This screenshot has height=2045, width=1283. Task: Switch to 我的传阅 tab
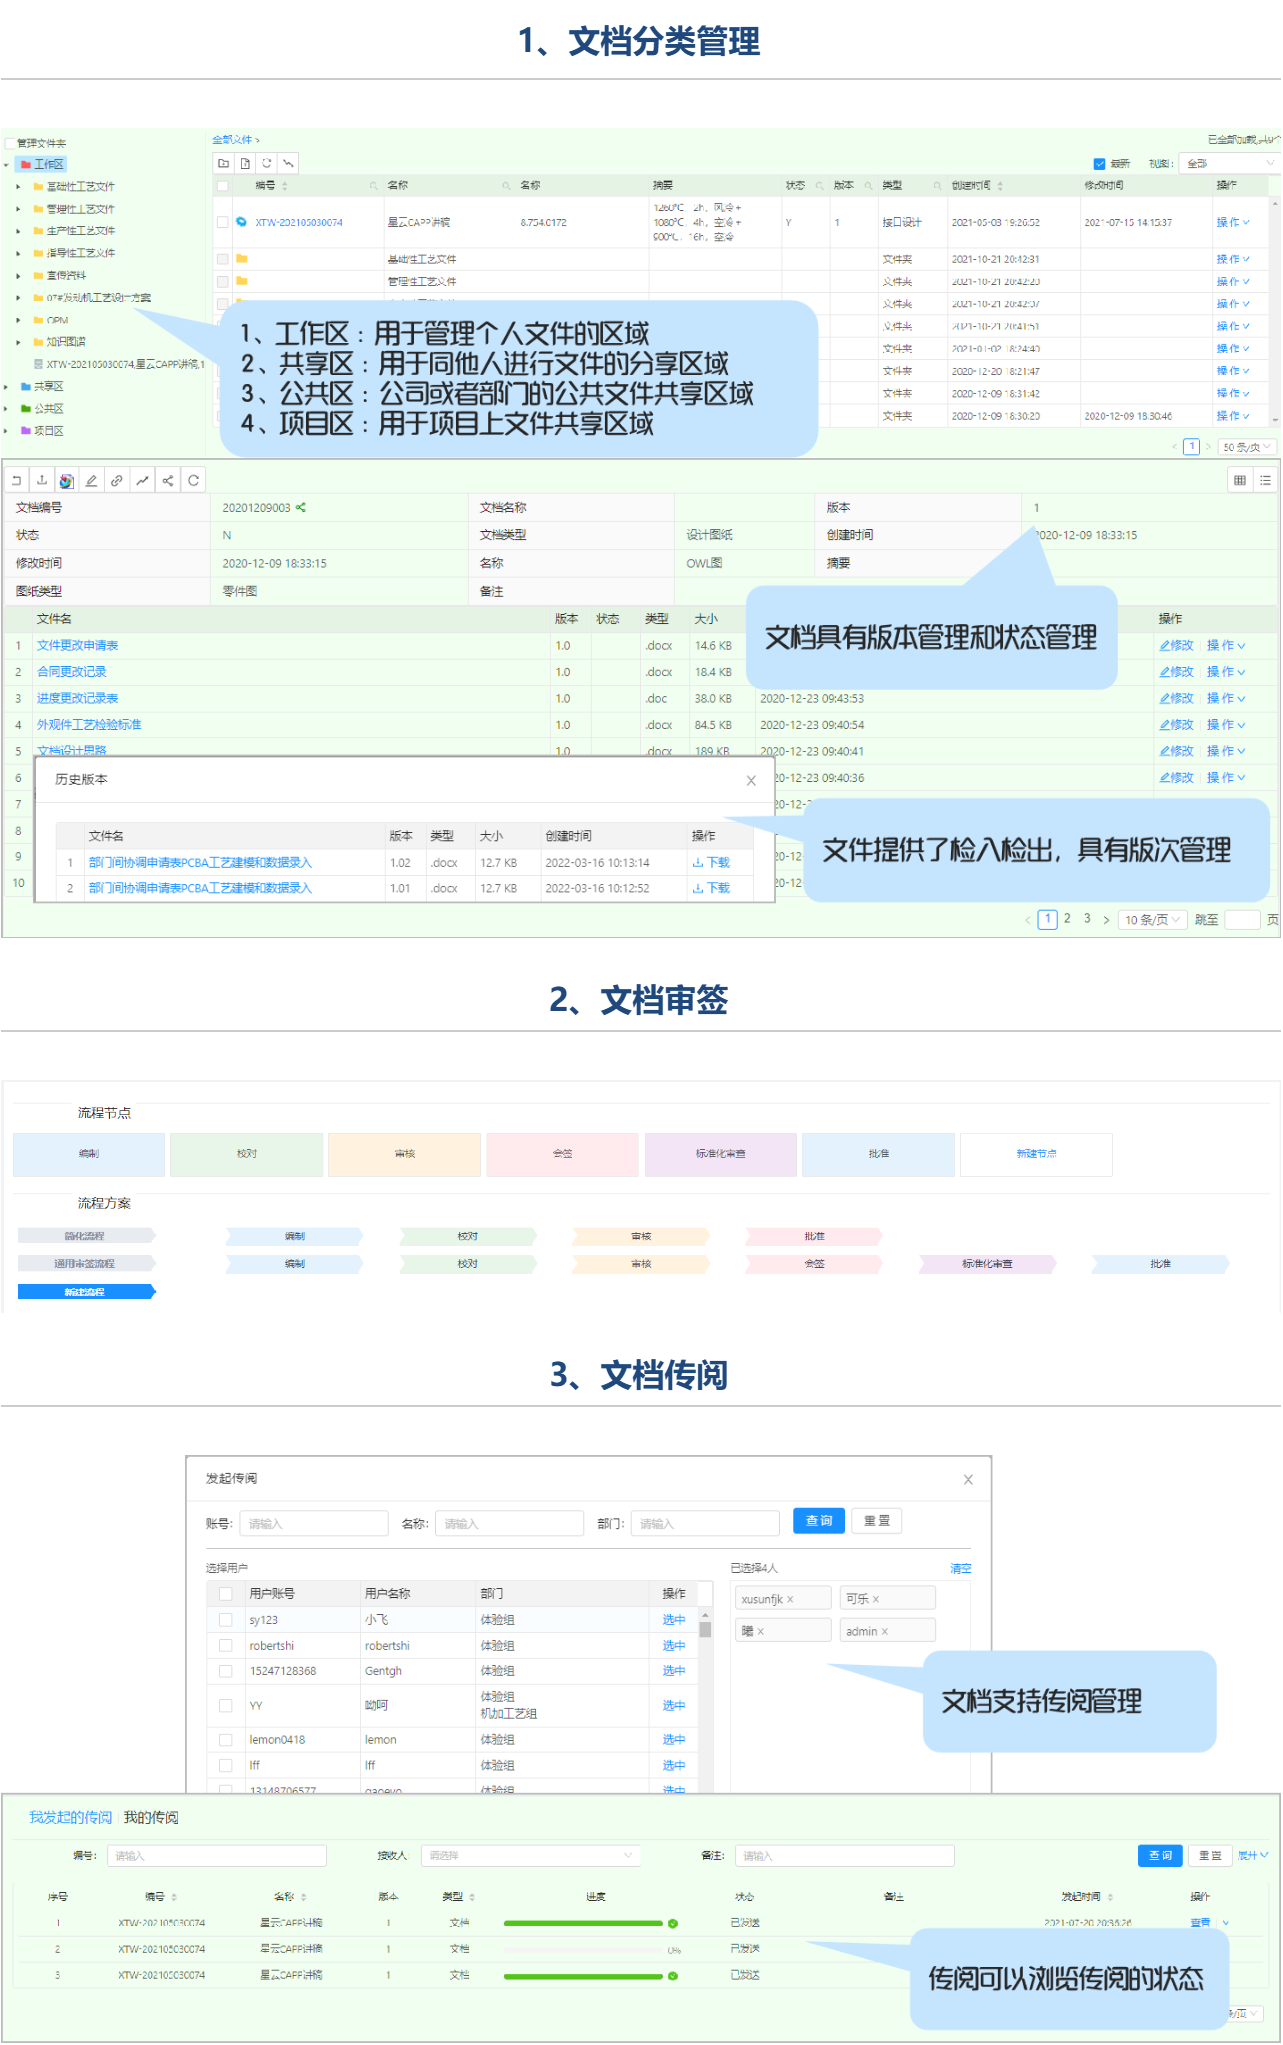click(x=151, y=1817)
